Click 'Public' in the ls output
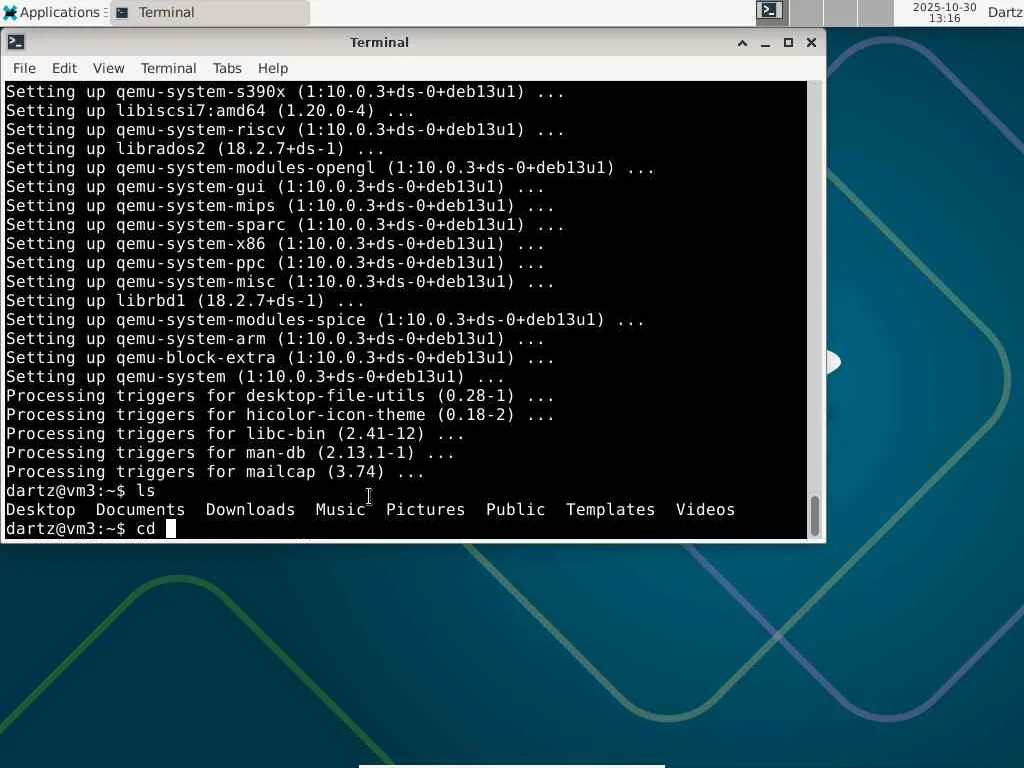 (515, 509)
